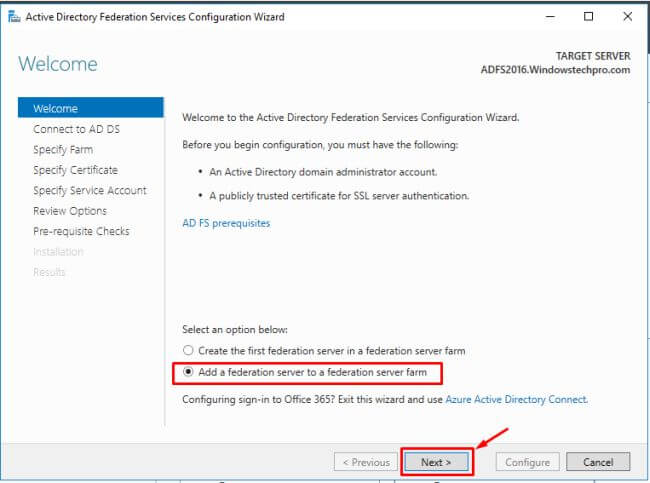The width and height of the screenshot is (650, 483).
Task: Open the Azure Active Directory Connect link
Action: (x=517, y=399)
